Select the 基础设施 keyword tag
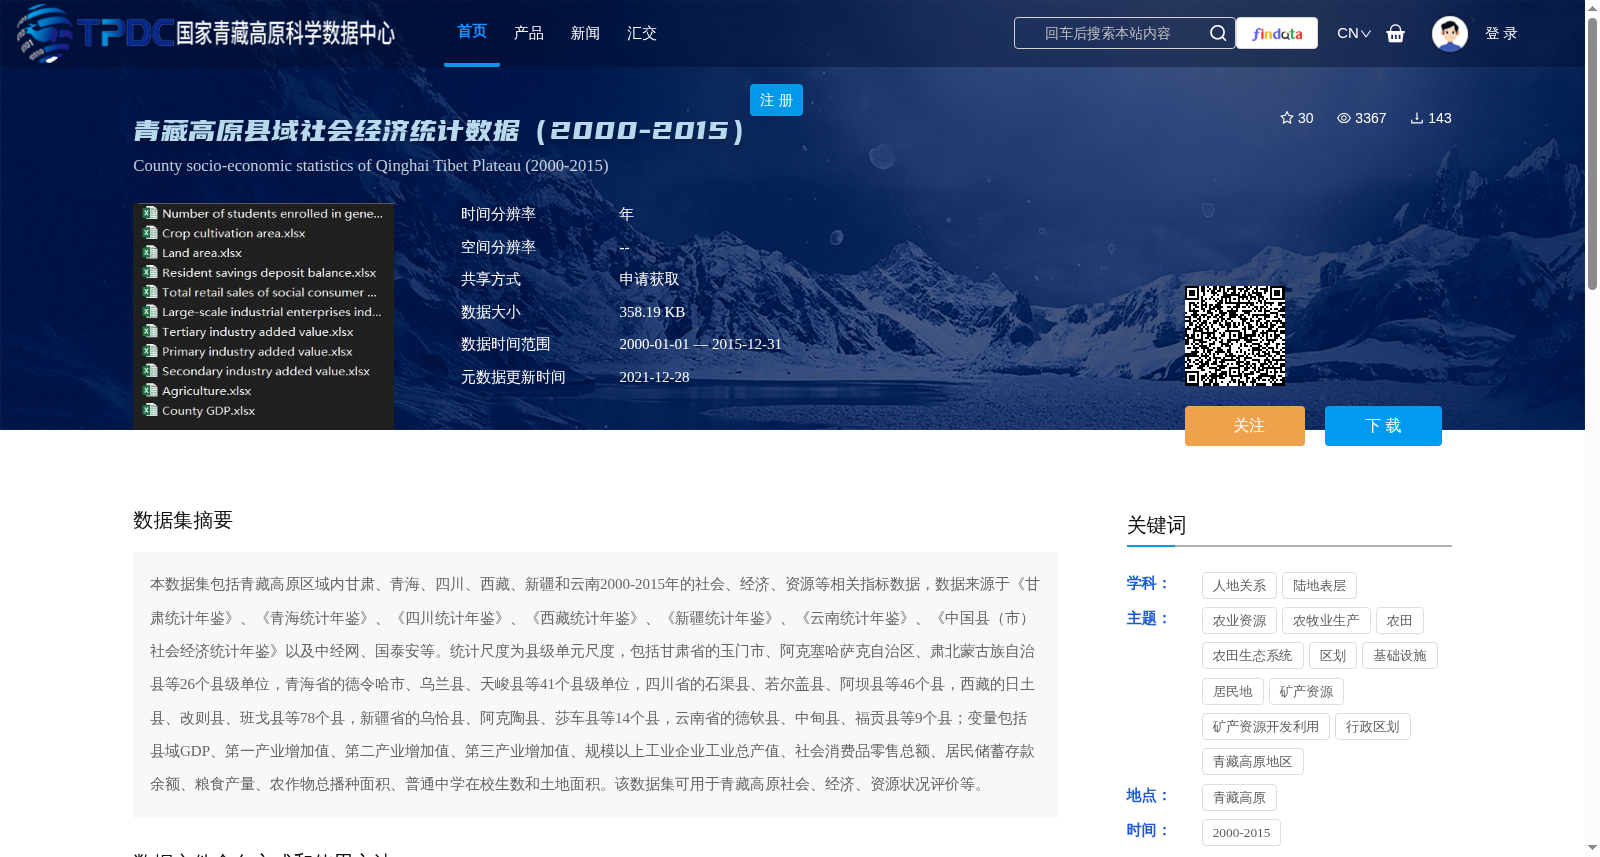Image resolution: width=1600 pixels, height=857 pixels. click(1399, 656)
